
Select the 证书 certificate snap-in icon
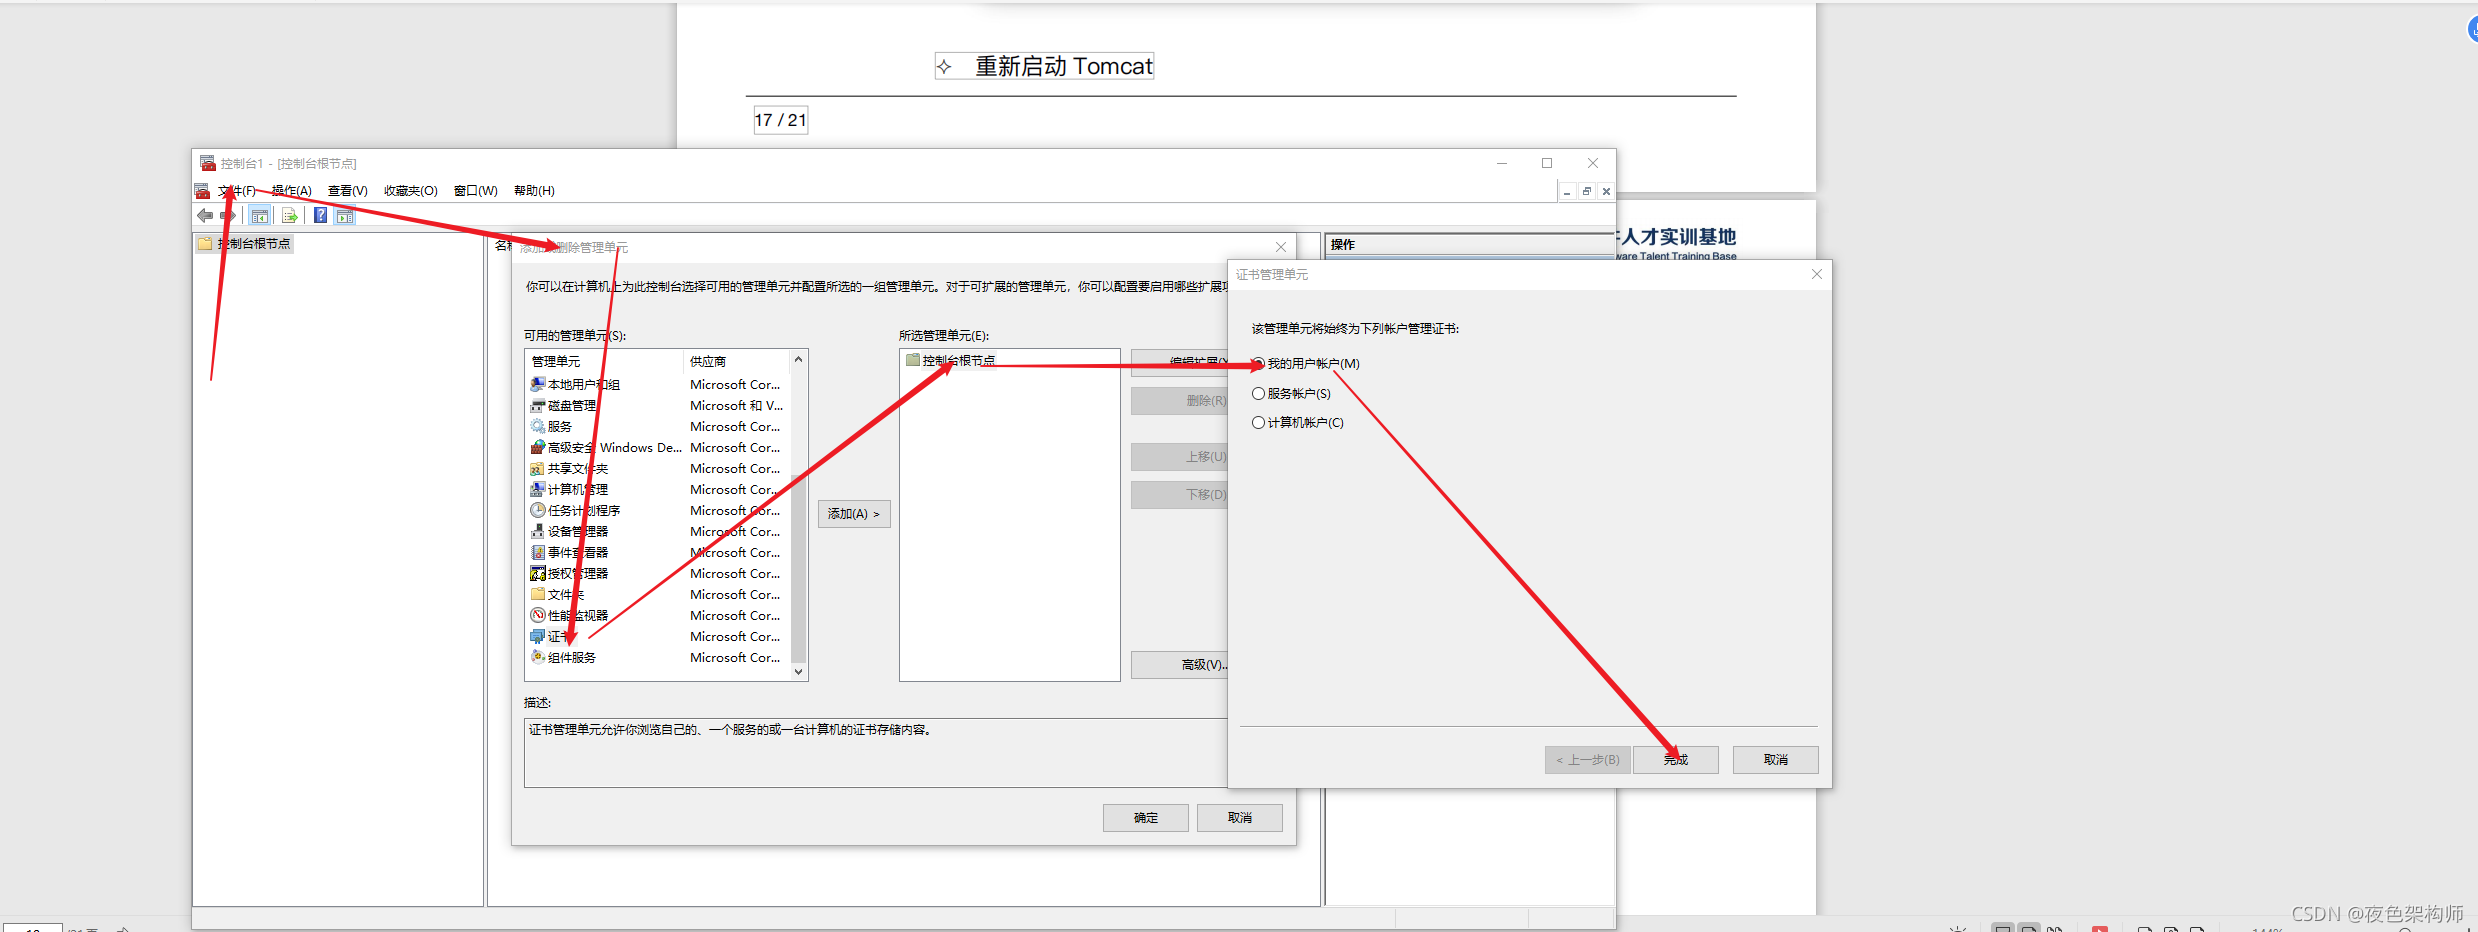pos(538,636)
